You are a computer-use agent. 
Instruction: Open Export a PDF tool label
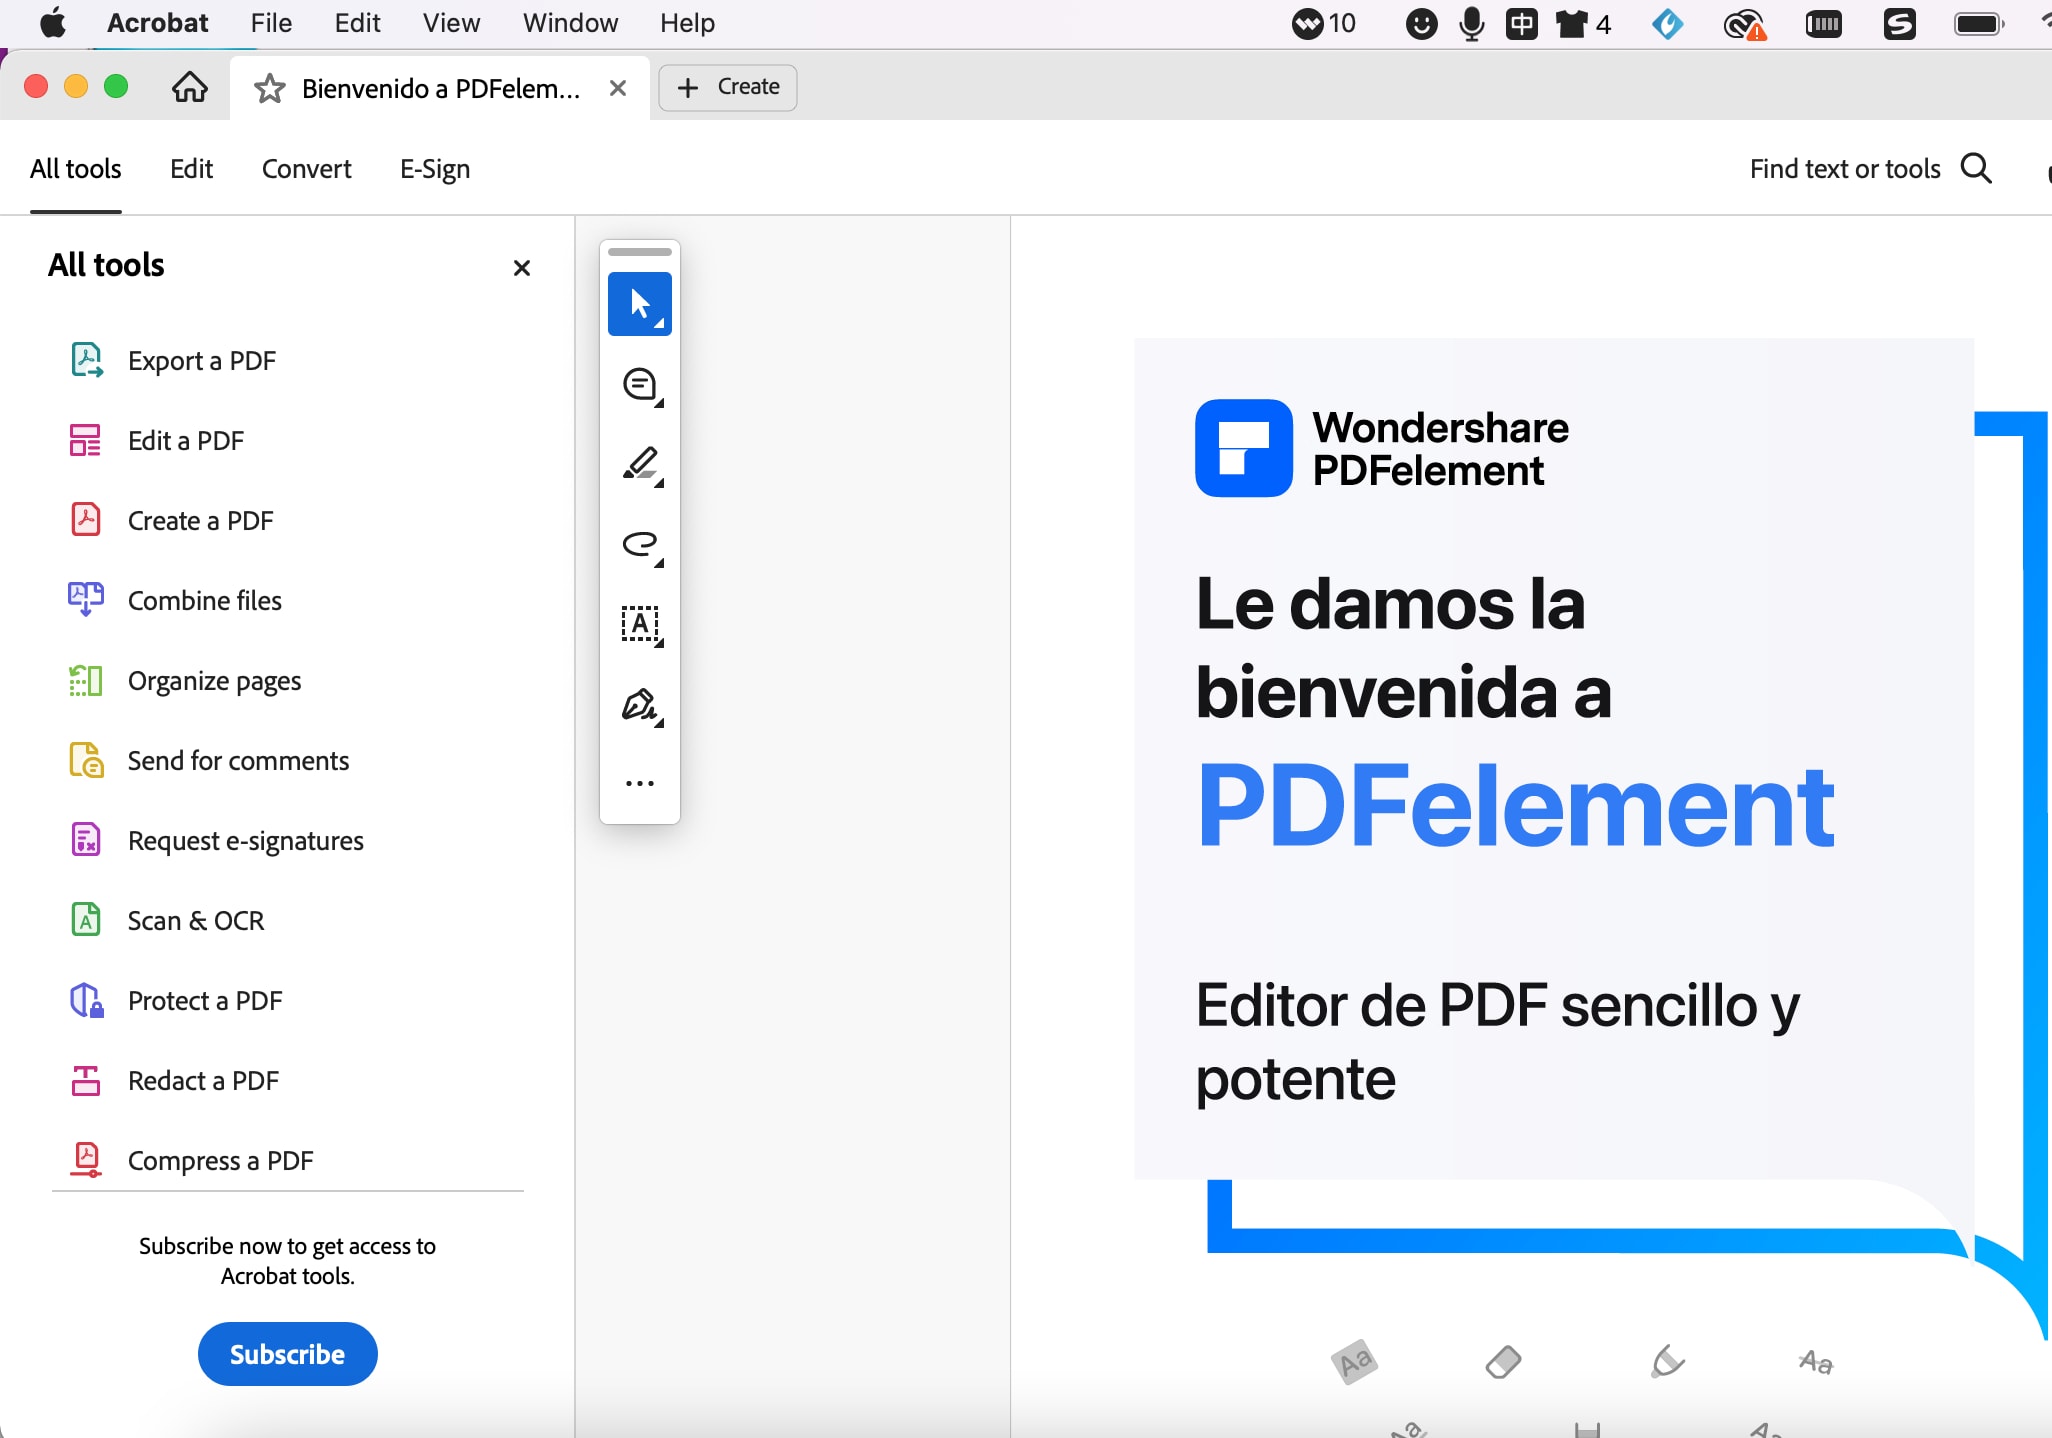click(x=202, y=360)
